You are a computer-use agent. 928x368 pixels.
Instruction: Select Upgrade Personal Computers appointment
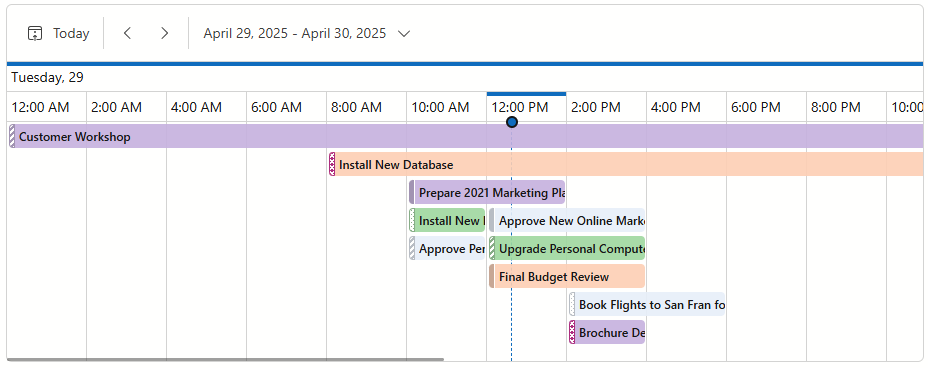point(567,248)
